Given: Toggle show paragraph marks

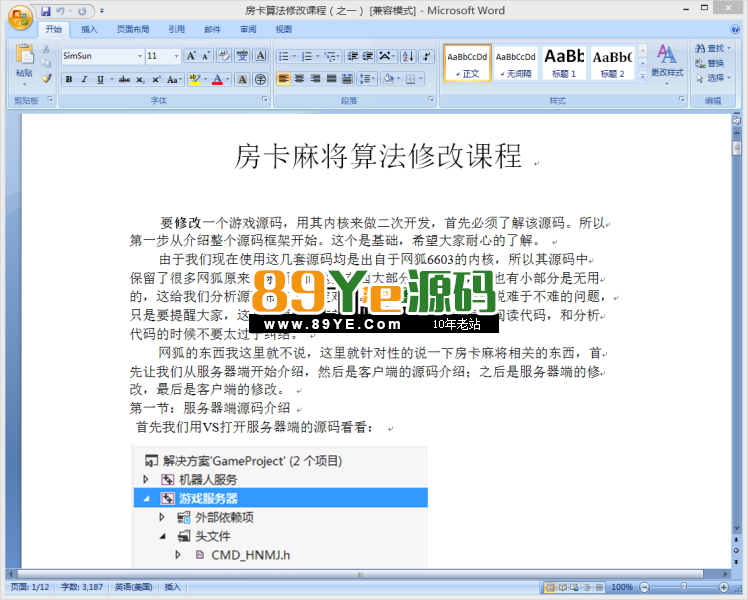Looking at the screenshot, I should (x=426, y=56).
